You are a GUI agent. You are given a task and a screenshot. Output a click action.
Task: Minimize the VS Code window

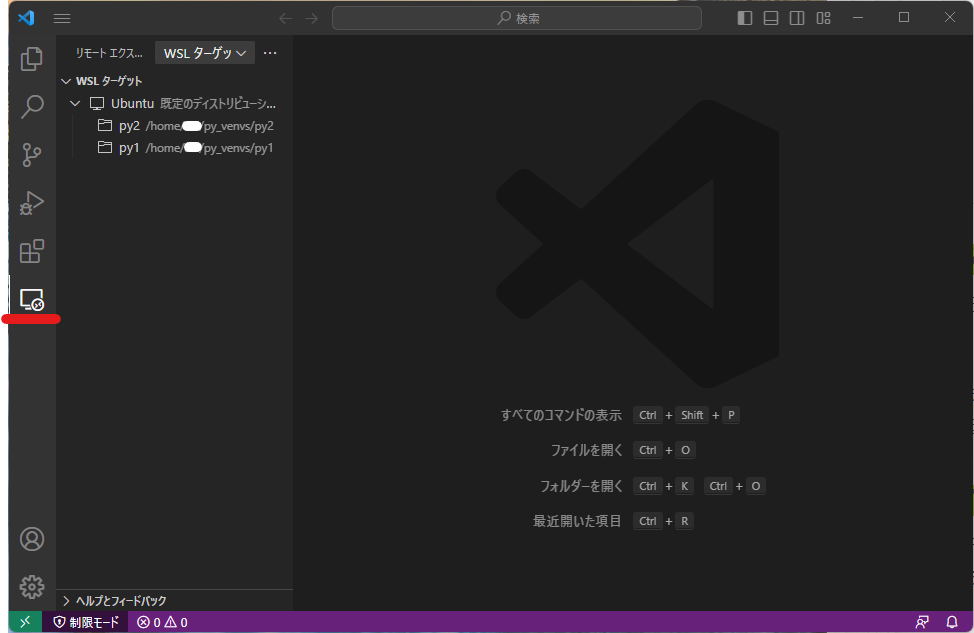click(858, 17)
